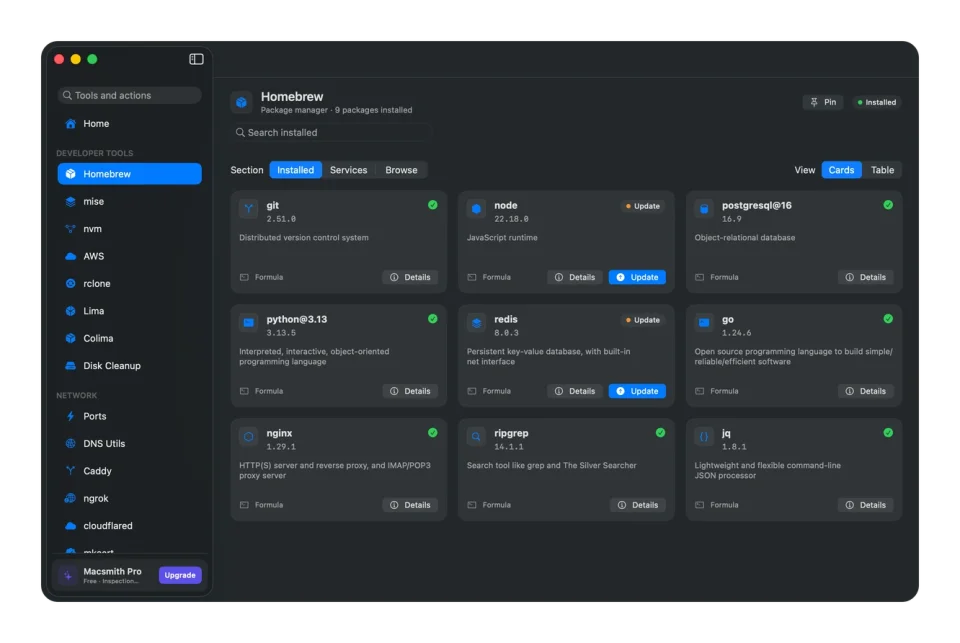Click the redis package icon
Image resolution: width=960 pixels, height=643 pixels.
[x=476, y=323]
